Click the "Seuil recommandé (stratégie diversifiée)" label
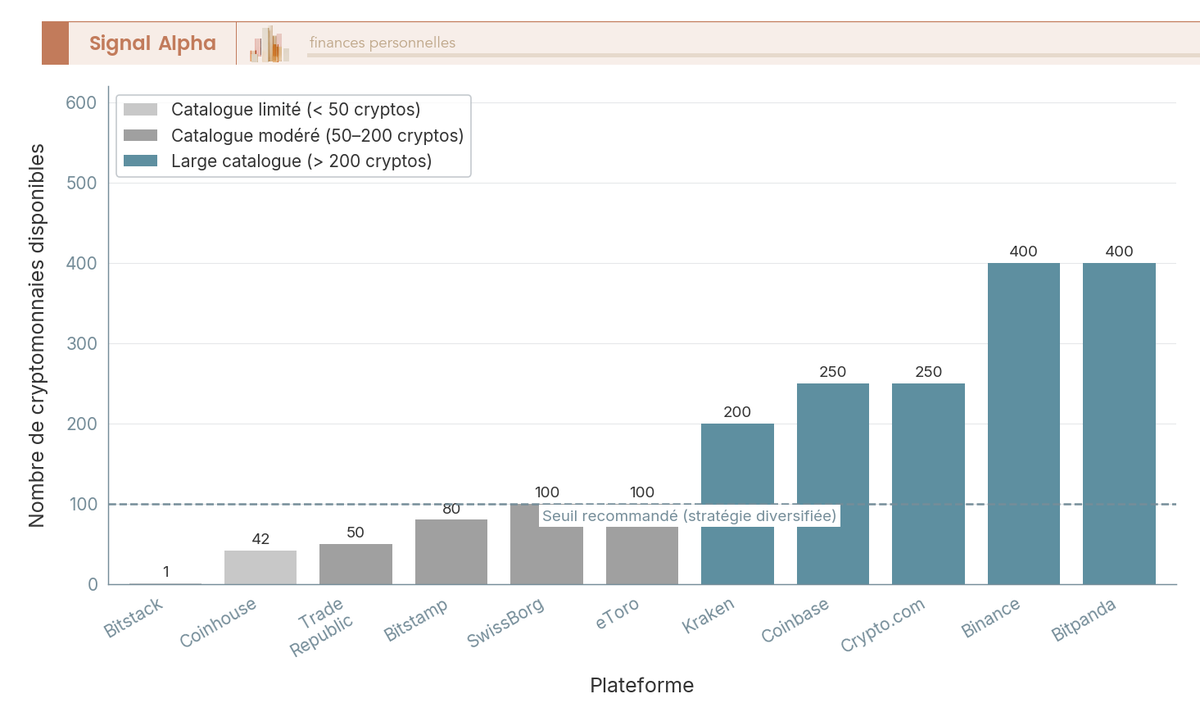This screenshot has width=1200, height=721. (688, 516)
